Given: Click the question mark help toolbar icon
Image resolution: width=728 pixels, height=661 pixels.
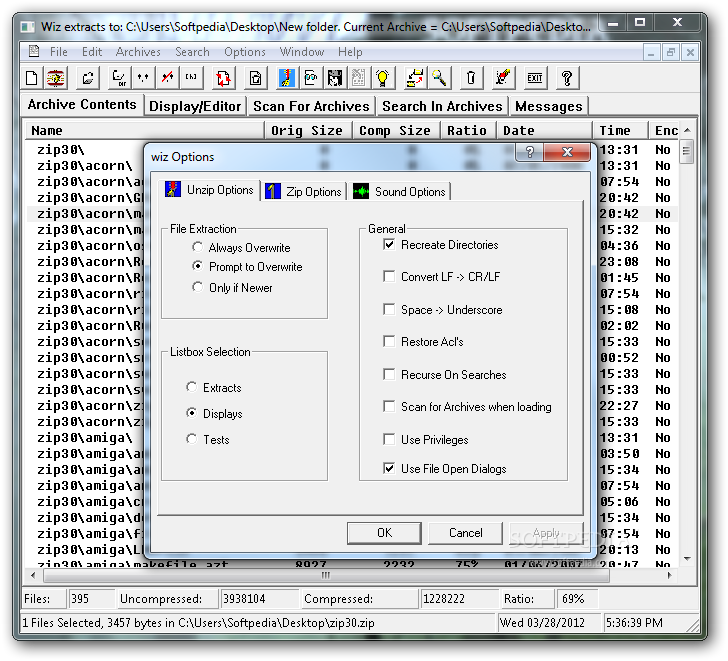Looking at the screenshot, I should pyautogui.click(x=567, y=78).
